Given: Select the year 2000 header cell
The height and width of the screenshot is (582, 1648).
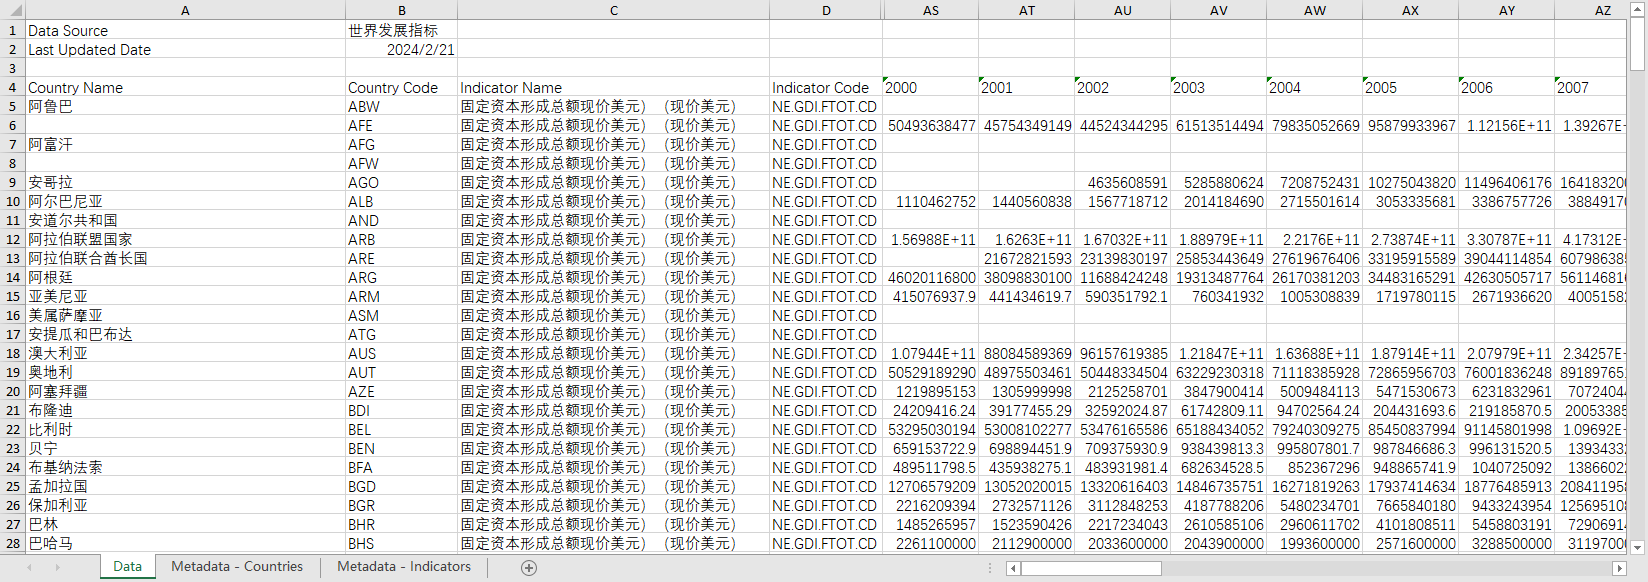Looking at the screenshot, I should (930, 87).
